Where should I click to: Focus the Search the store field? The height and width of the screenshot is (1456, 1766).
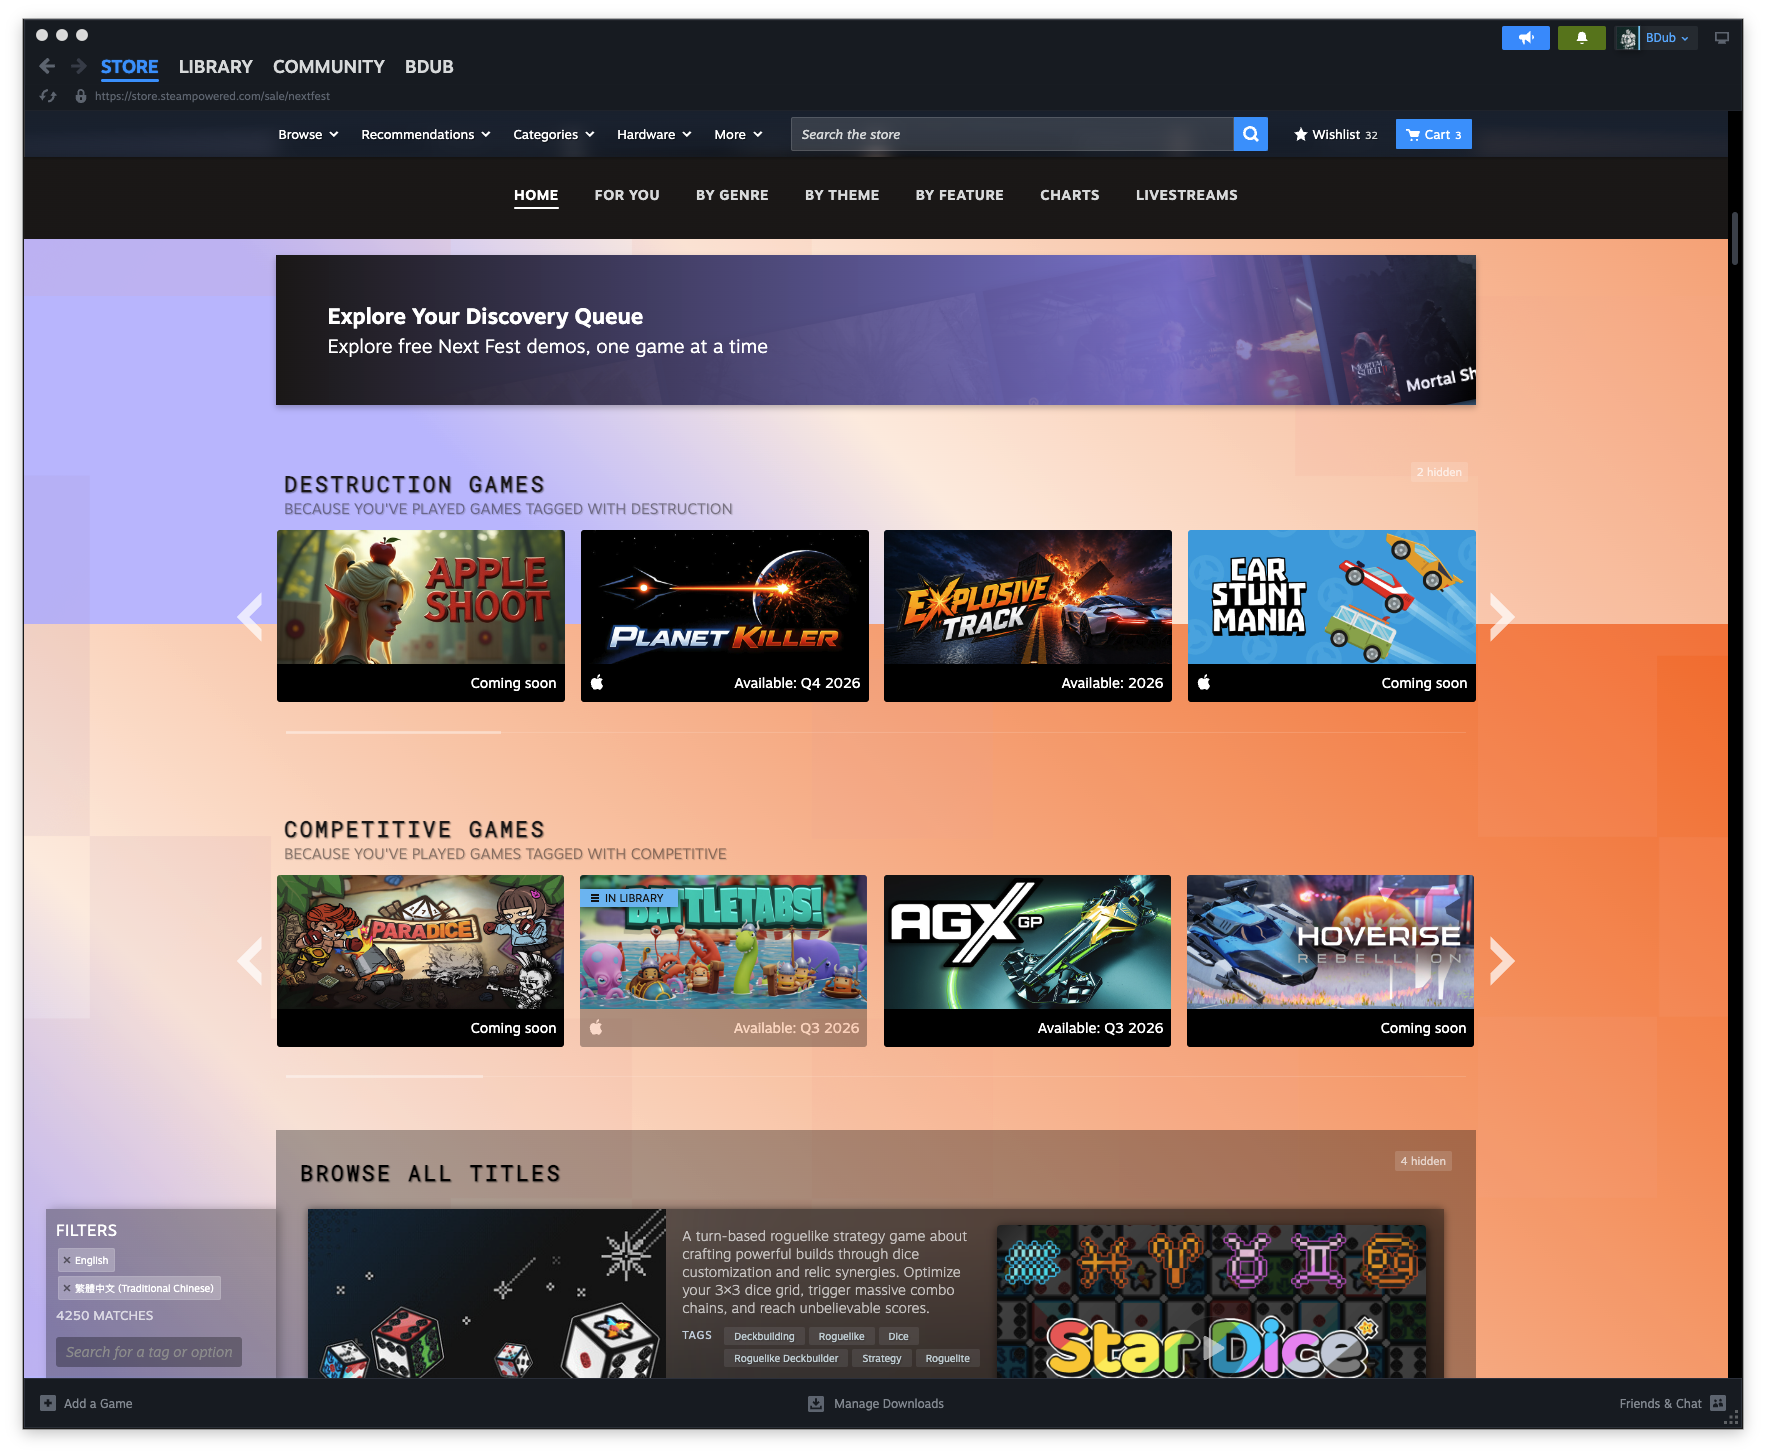(x=1012, y=134)
